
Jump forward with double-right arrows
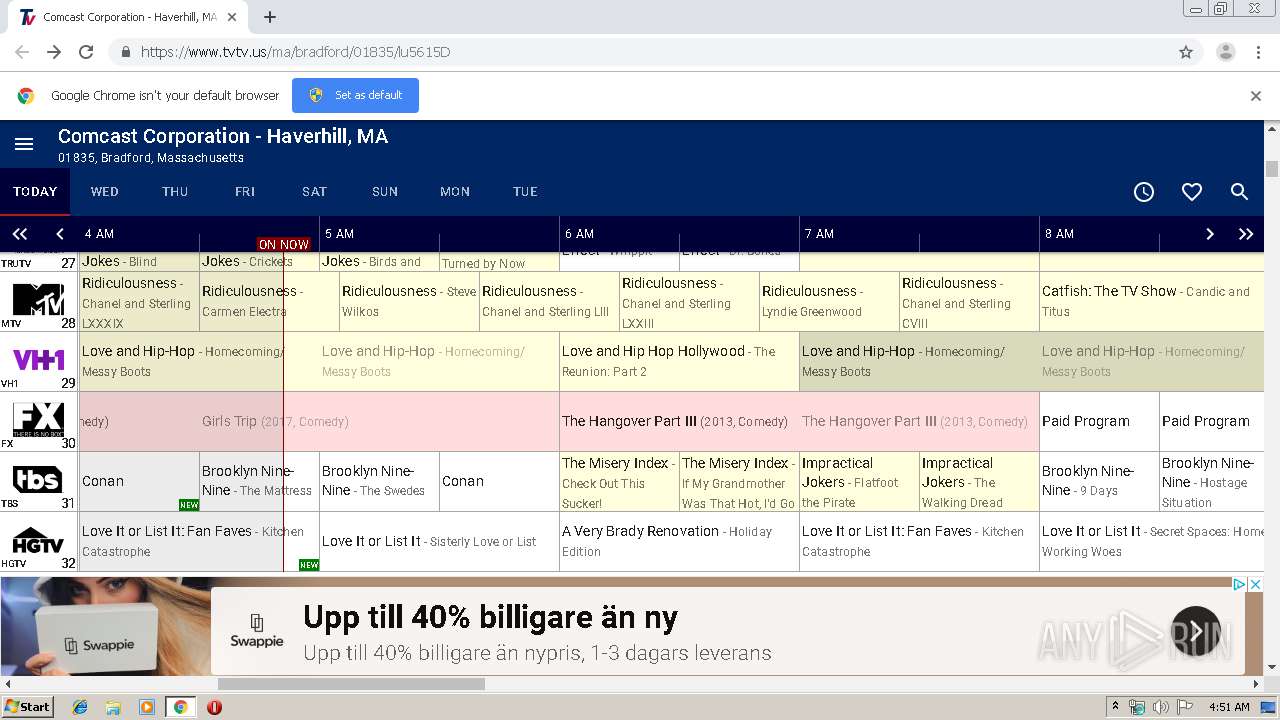pyautogui.click(x=1246, y=234)
